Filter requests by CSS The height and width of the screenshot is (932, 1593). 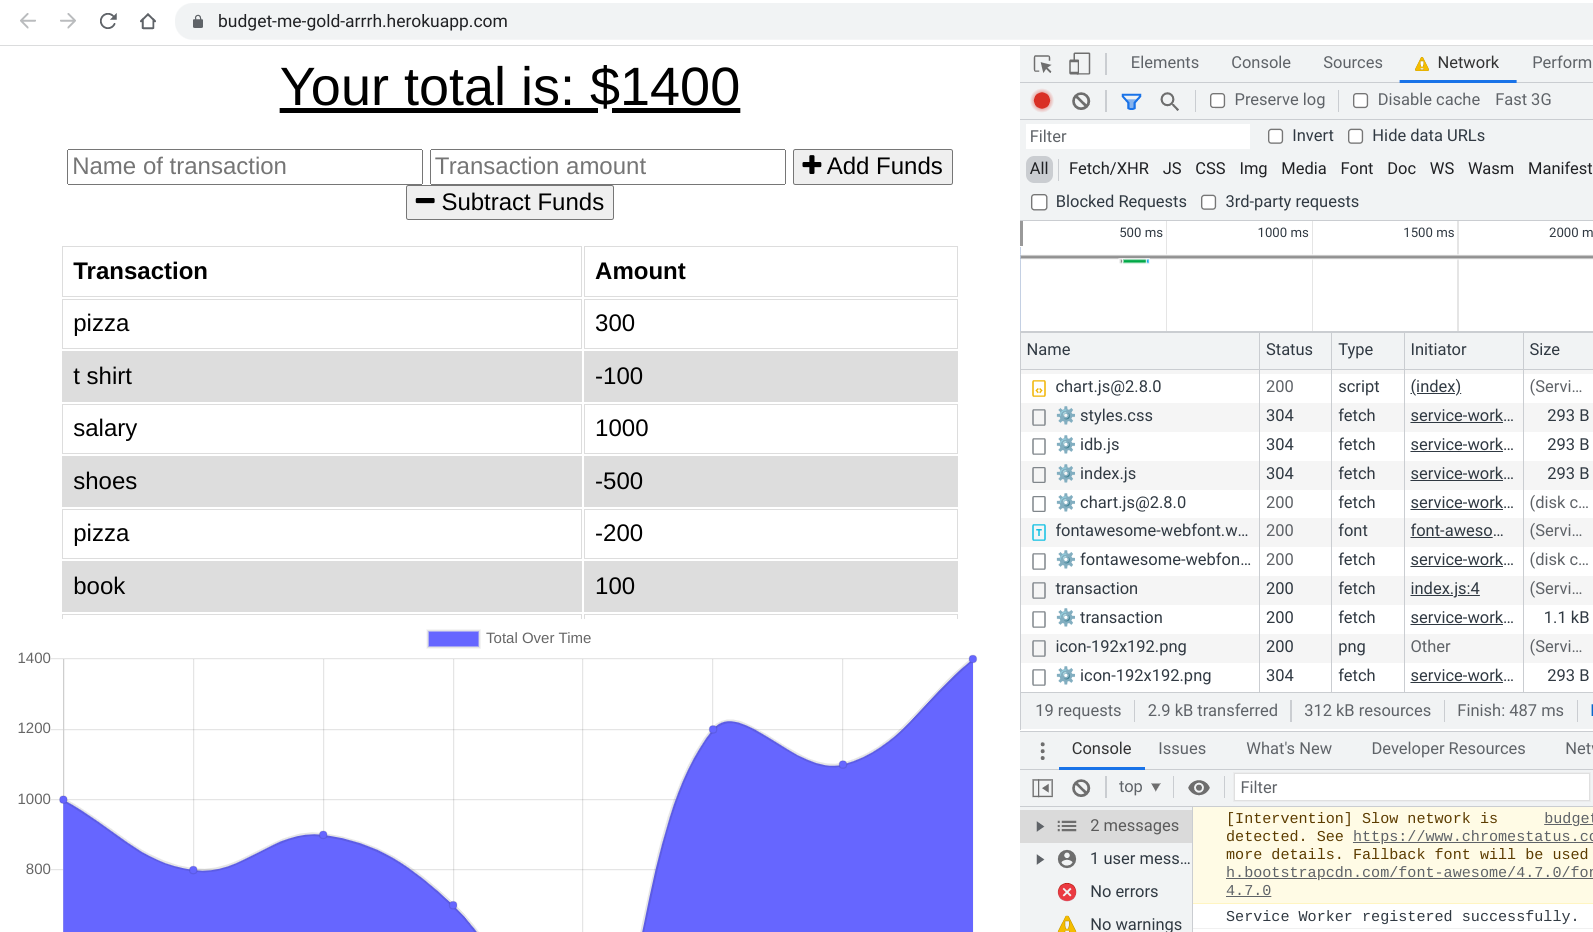tap(1210, 169)
